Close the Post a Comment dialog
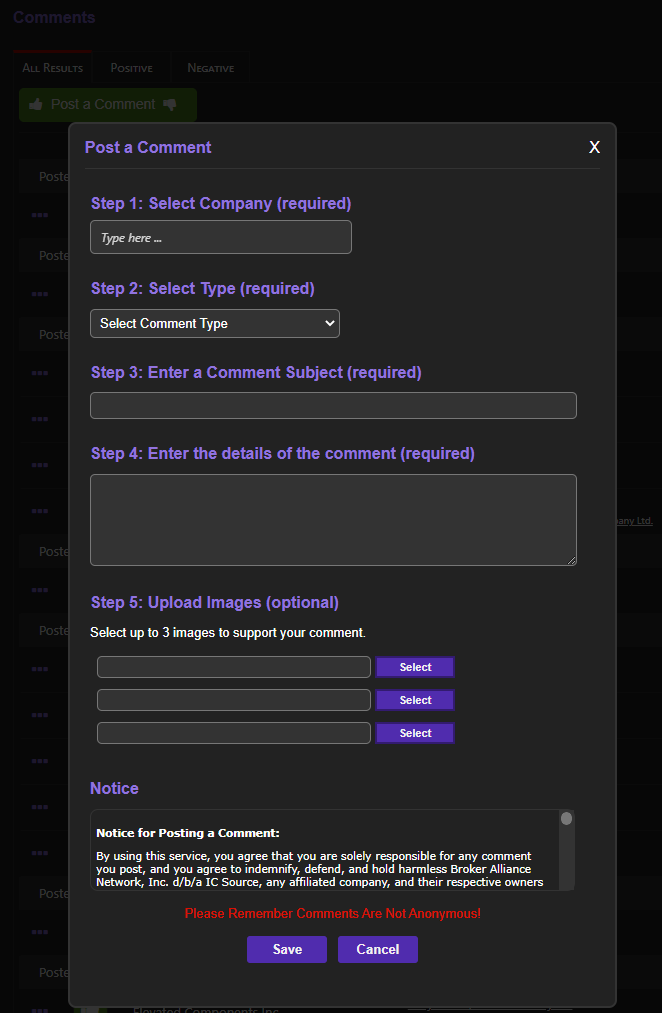The height and width of the screenshot is (1013, 662). coord(594,147)
